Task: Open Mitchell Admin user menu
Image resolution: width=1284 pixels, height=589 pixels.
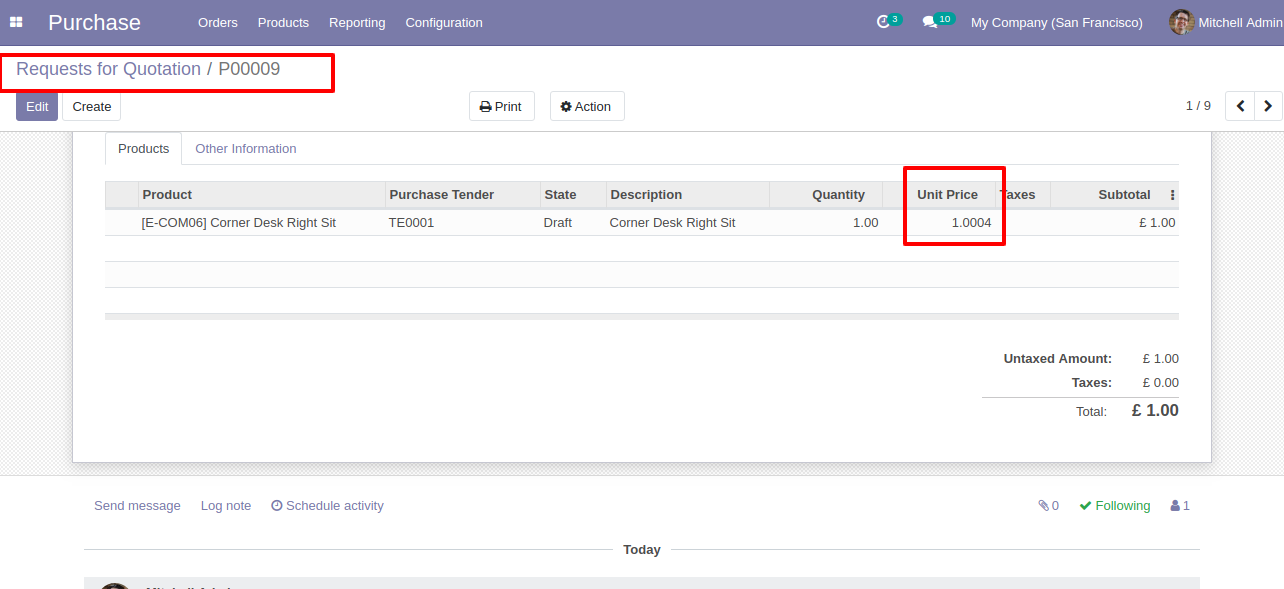Action: point(1225,22)
